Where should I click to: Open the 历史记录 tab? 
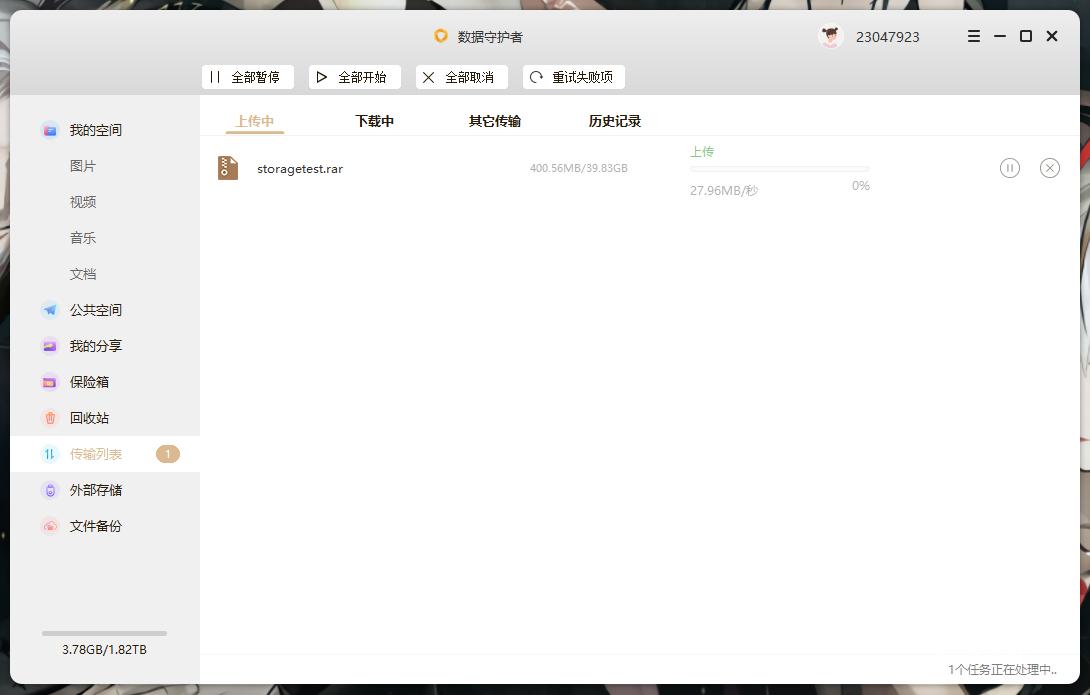614,119
